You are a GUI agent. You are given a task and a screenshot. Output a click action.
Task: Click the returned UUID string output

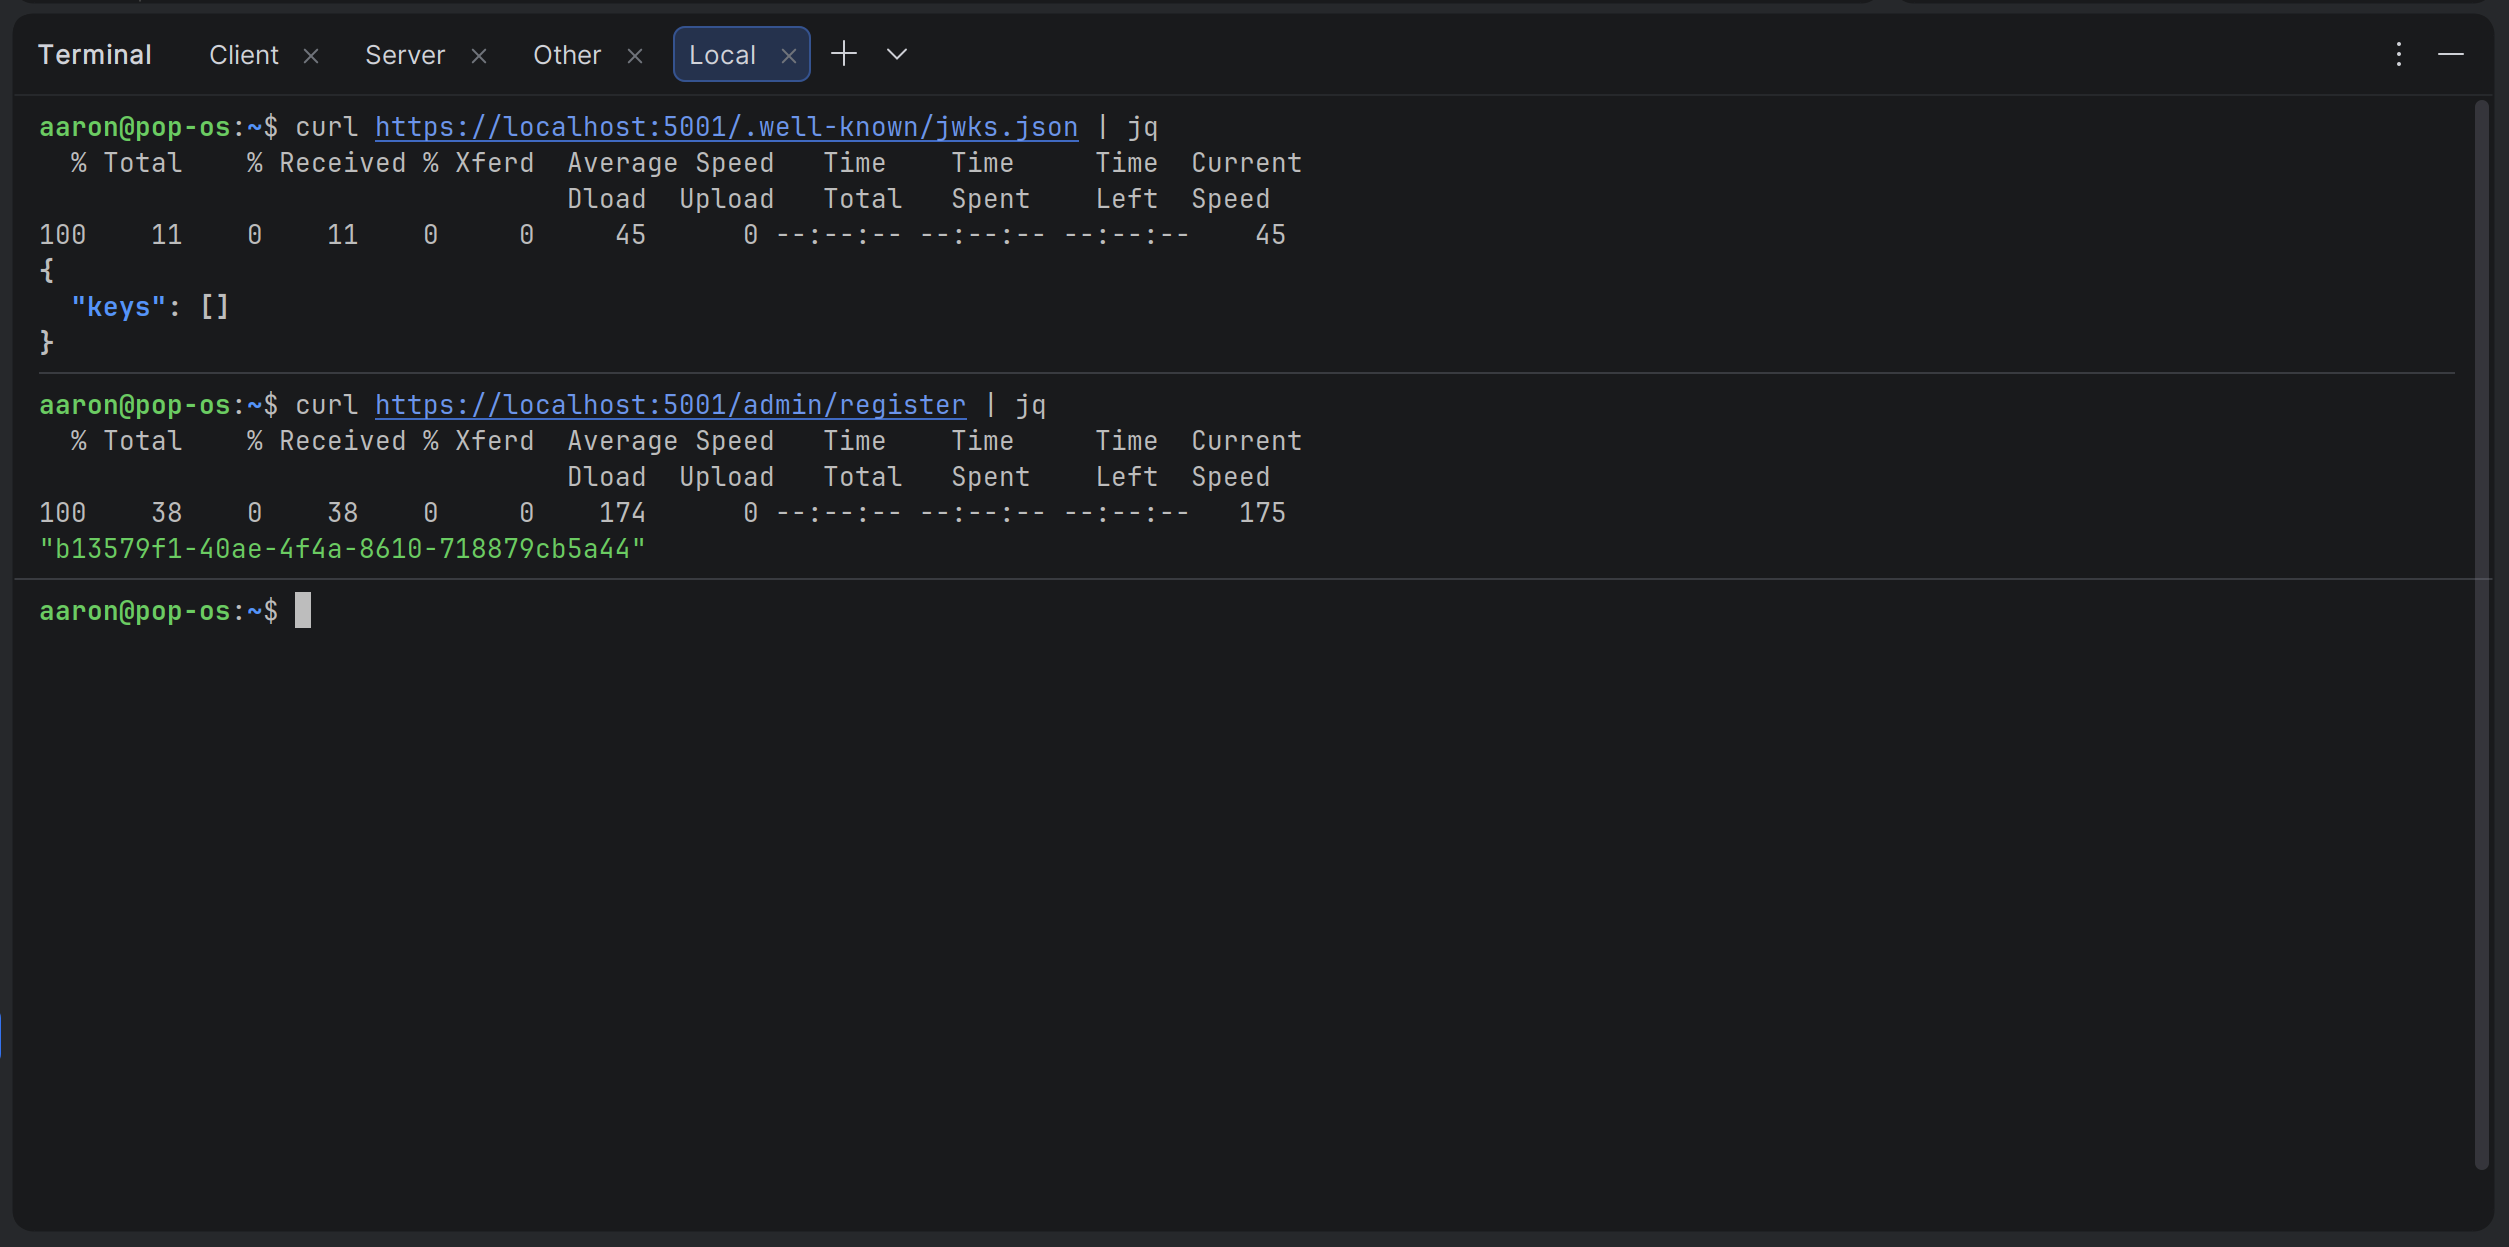click(x=342, y=549)
